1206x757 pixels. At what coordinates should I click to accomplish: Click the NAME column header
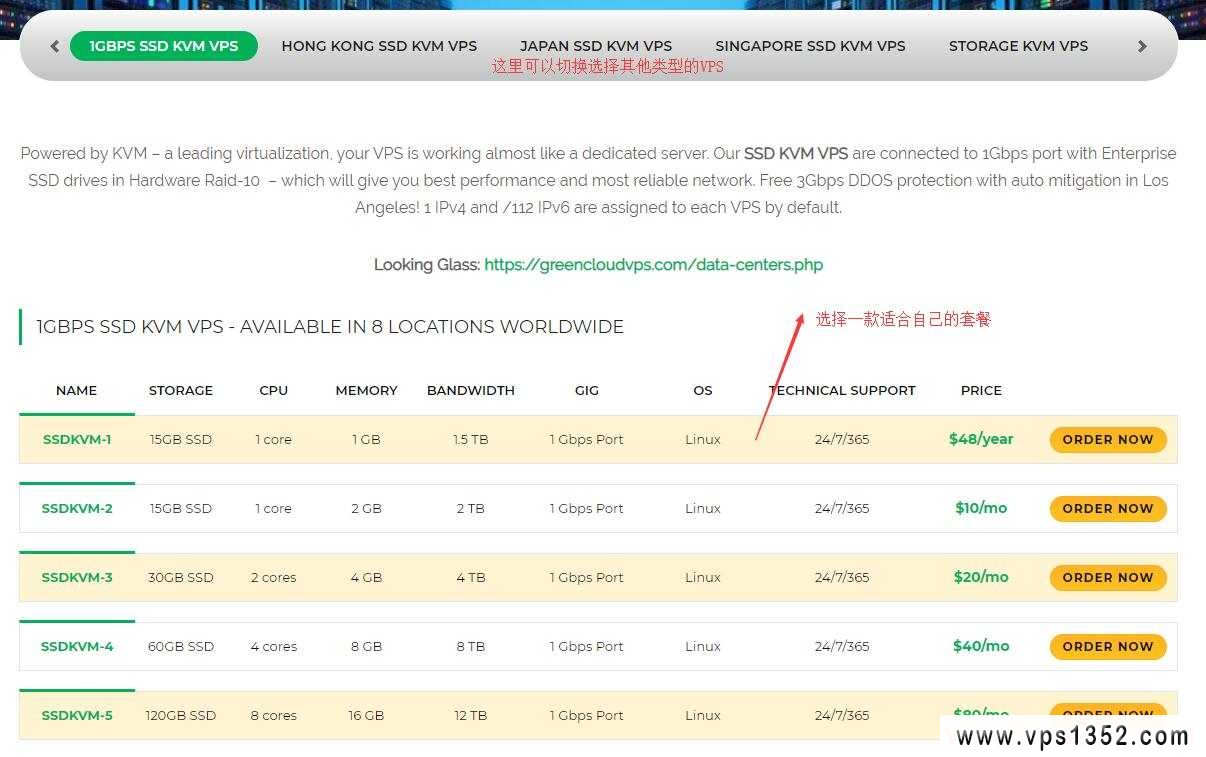(x=77, y=390)
